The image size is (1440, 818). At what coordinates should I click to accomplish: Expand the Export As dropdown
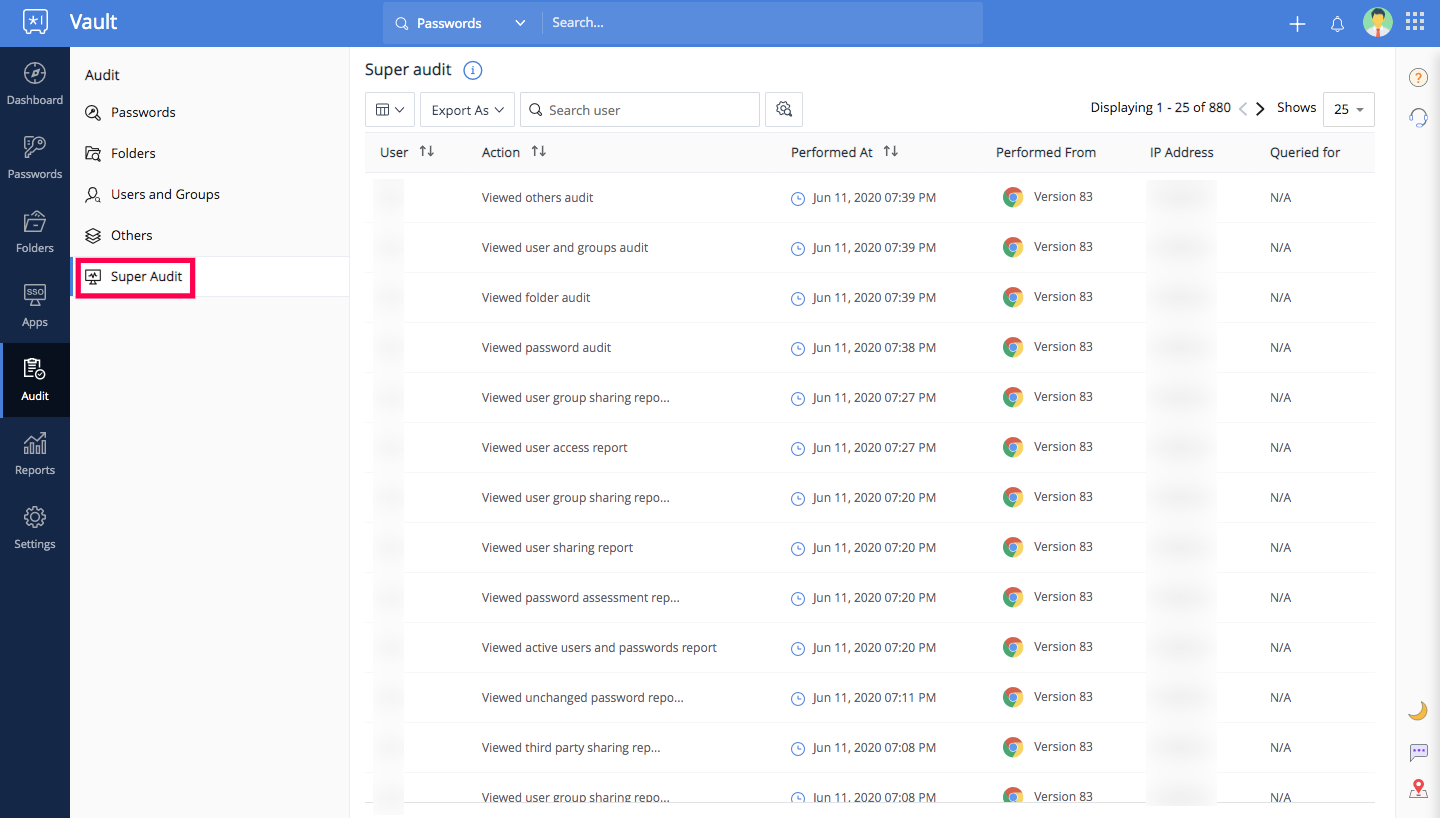tap(467, 110)
